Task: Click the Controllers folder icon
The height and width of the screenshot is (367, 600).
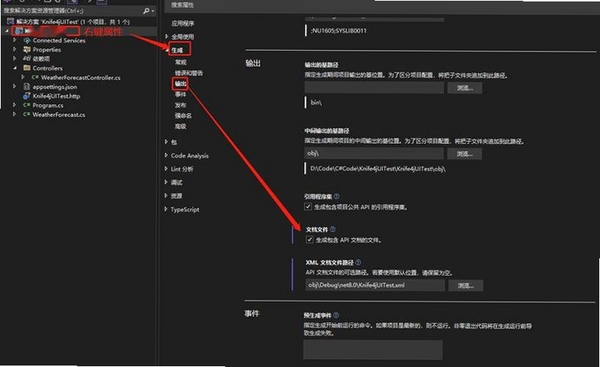Action: pyautogui.click(x=27, y=68)
